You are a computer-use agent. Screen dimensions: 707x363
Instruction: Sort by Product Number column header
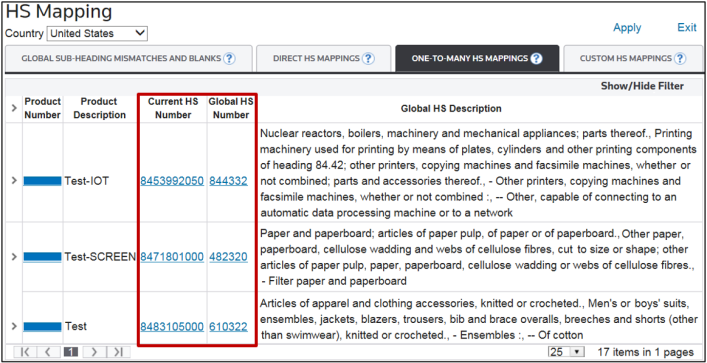click(43, 108)
